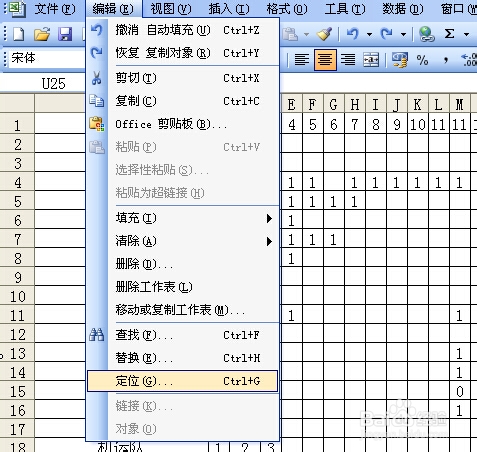Open the 数据(D) menu
Viewport: 477px width, 452px height.
click(x=403, y=9)
